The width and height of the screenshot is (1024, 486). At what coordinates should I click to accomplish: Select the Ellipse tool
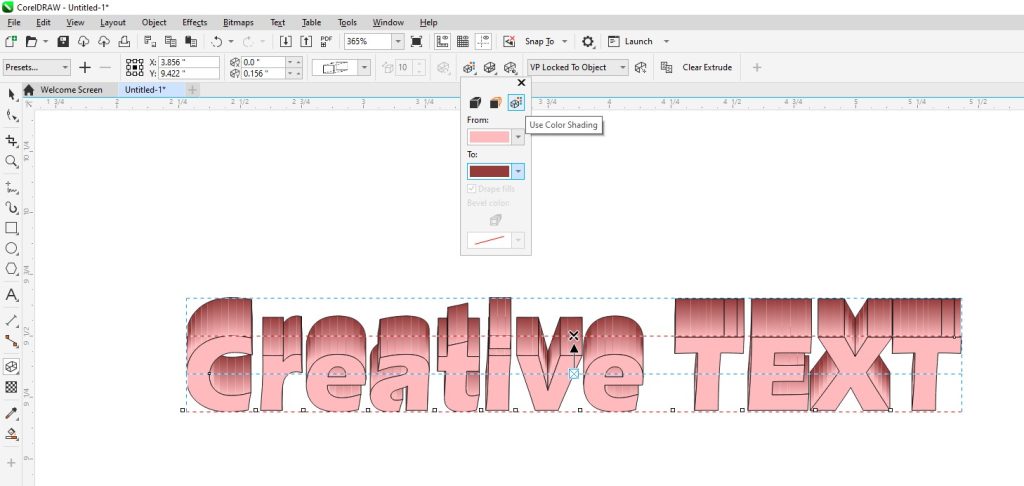pos(11,248)
